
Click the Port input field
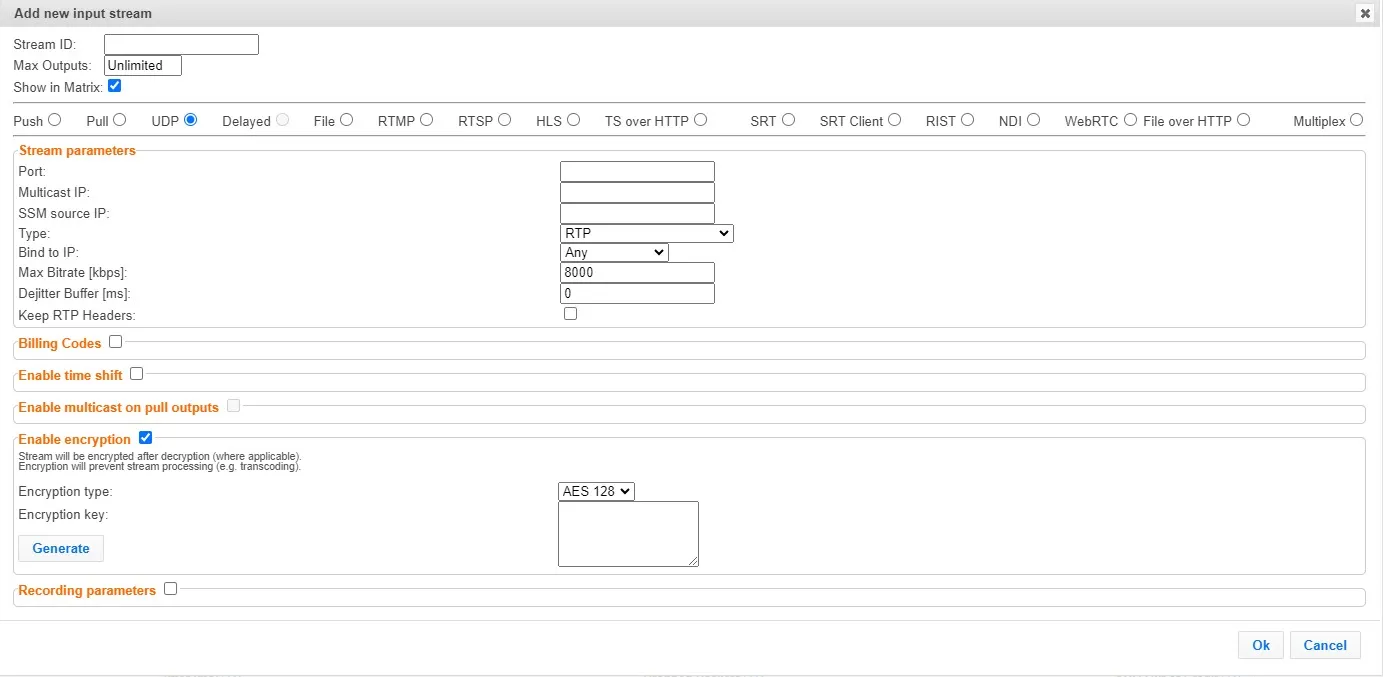[x=637, y=171]
